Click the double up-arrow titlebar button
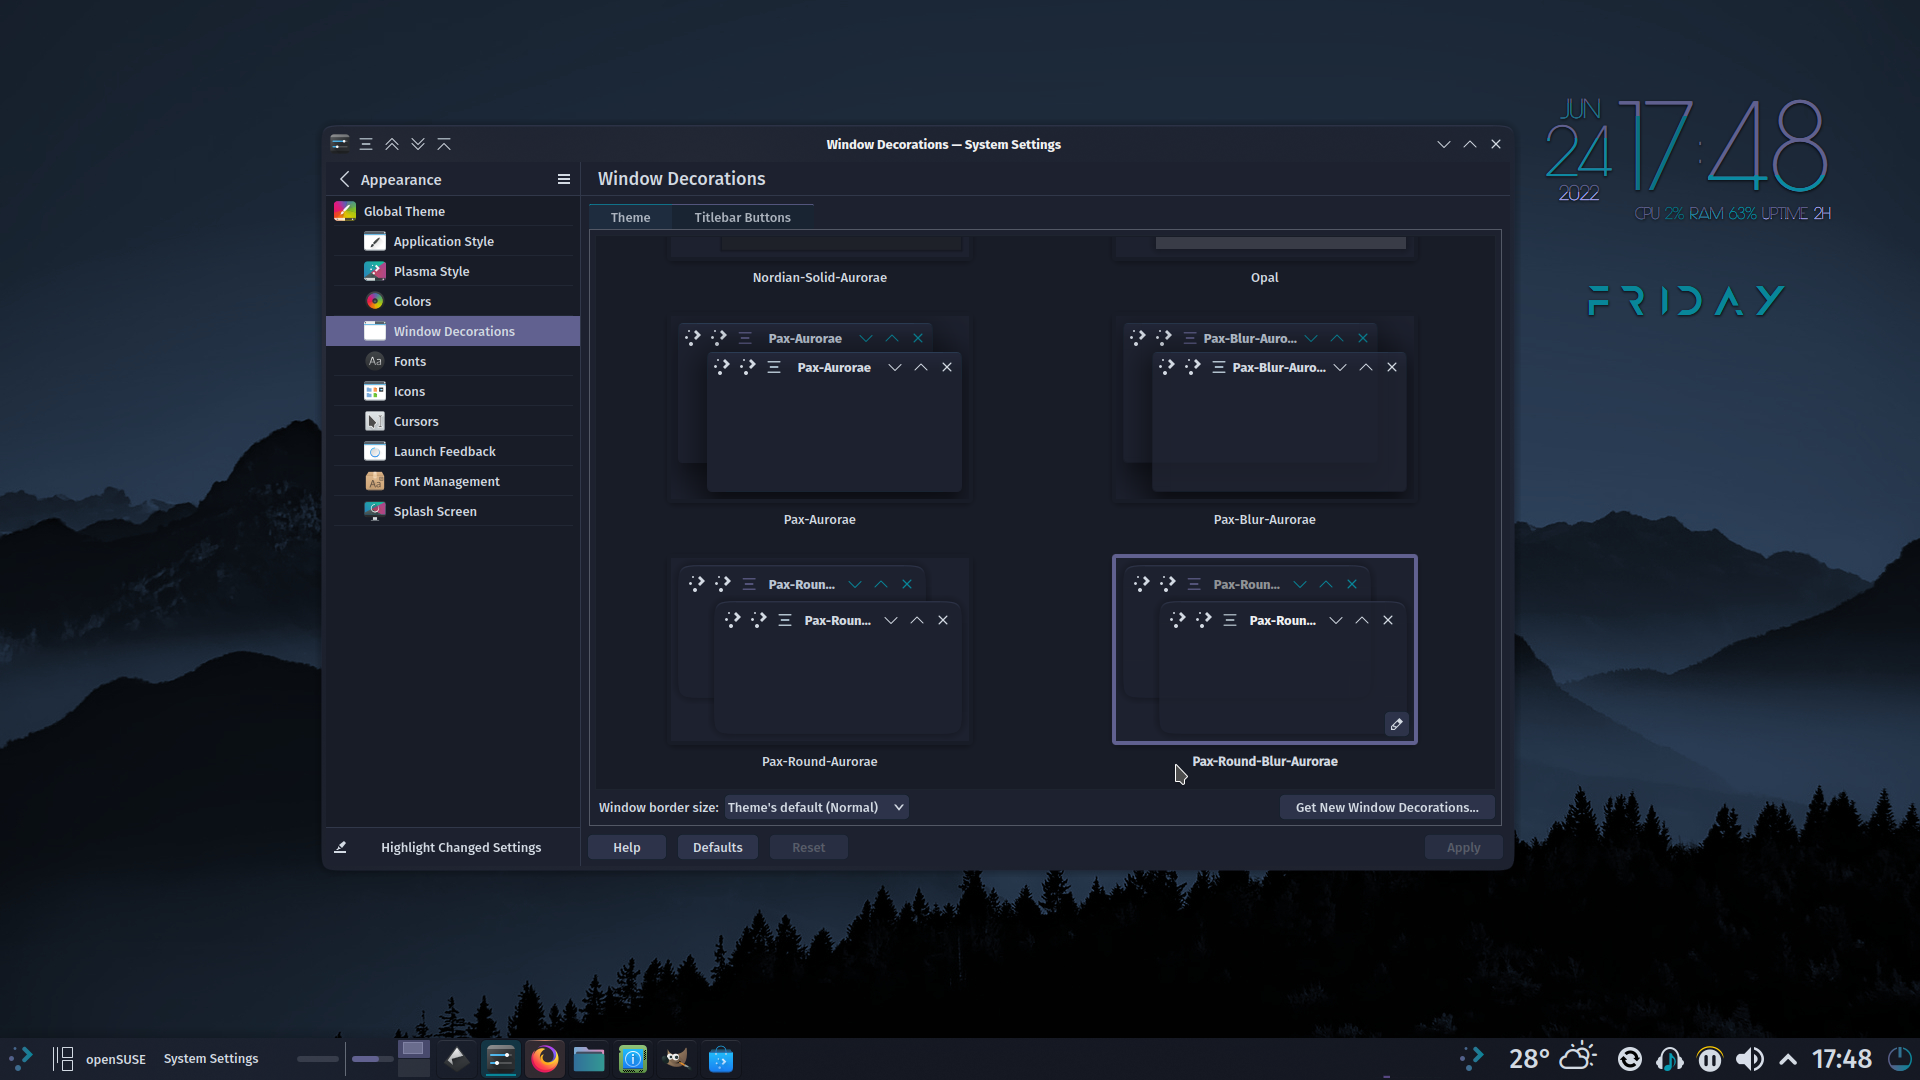The height and width of the screenshot is (1080, 1920). pyautogui.click(x=392, y=144)
